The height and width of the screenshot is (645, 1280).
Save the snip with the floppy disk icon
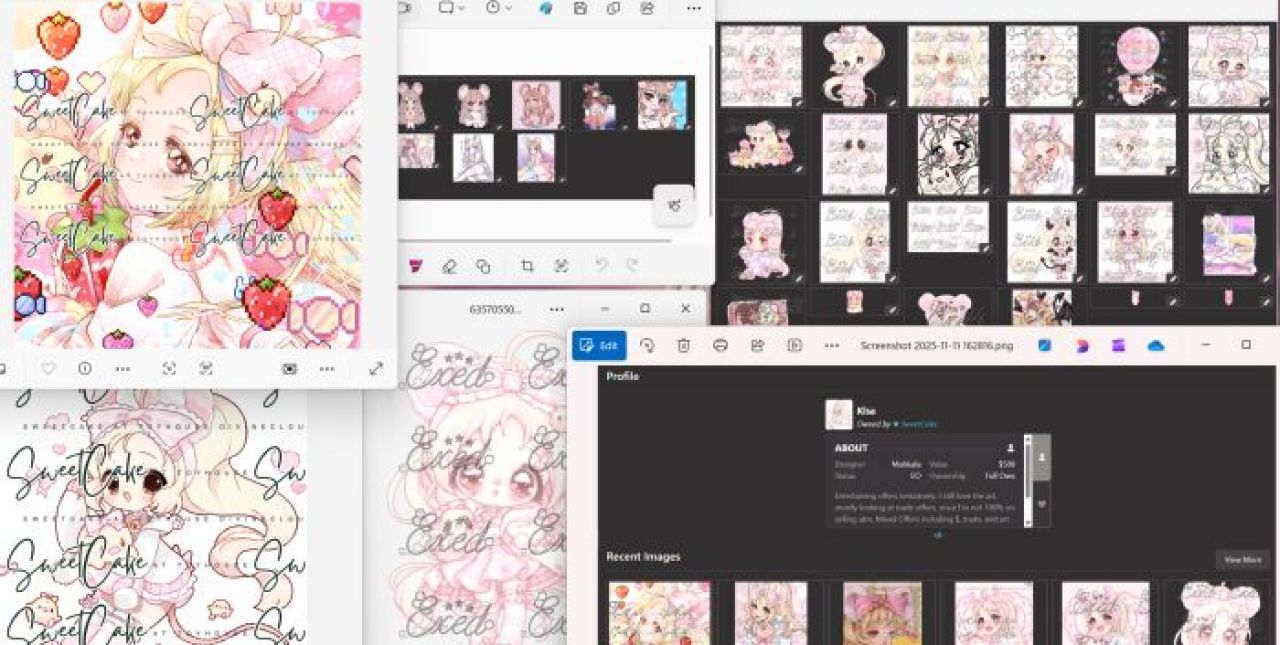(580, 8)
